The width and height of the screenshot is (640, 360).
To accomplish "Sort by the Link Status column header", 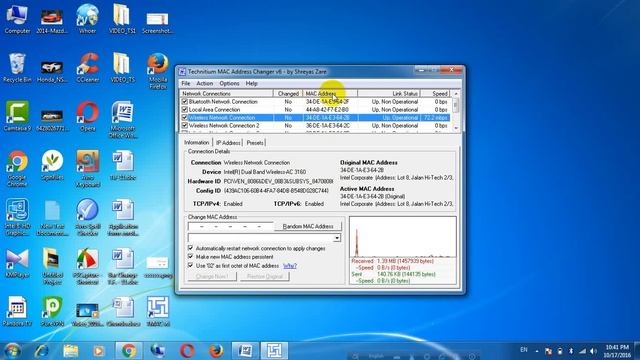I will click(x=389, y=93).
